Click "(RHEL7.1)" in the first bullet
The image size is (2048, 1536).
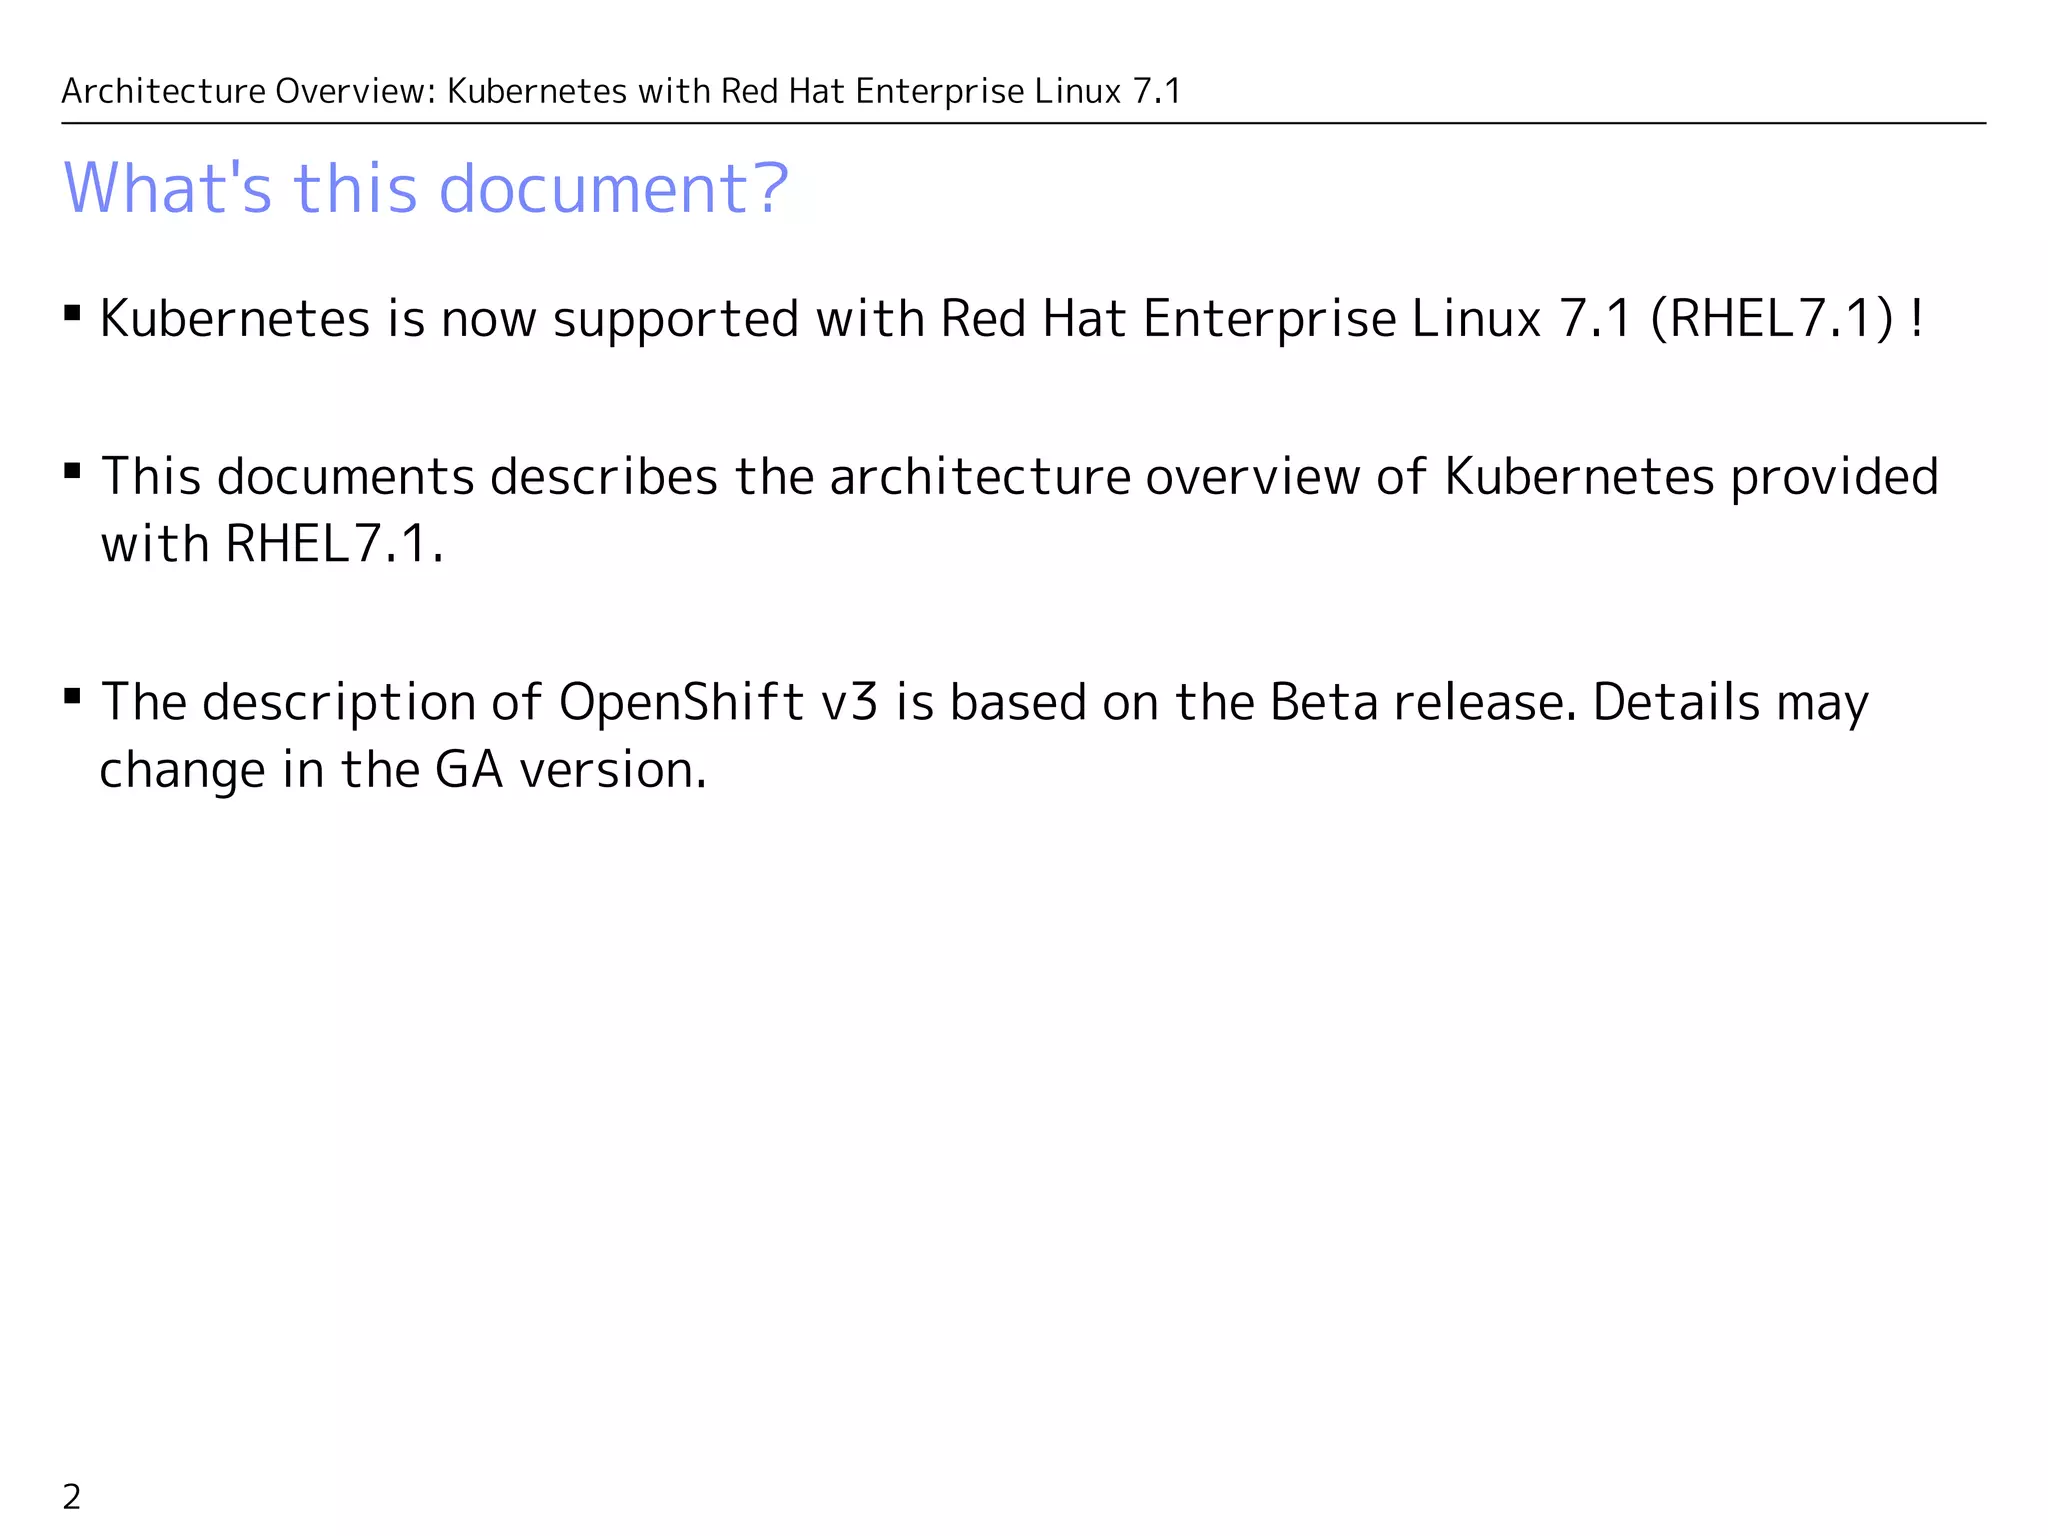pyautogui.click(x=1772, y=319)
